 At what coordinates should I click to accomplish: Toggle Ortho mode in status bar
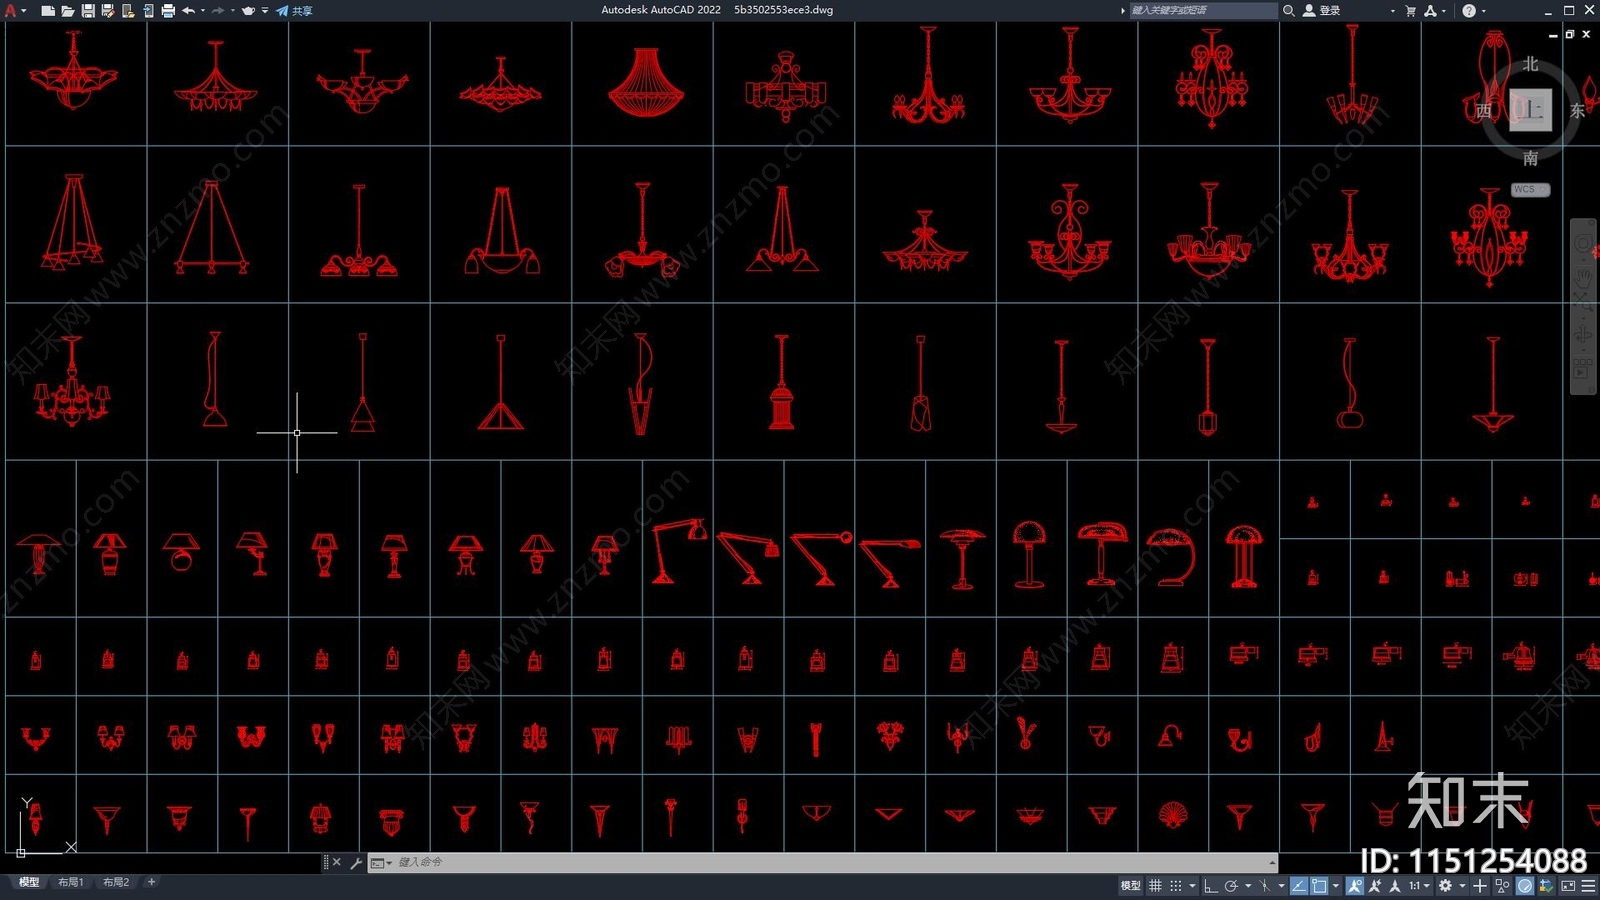tap(1210, 886)
